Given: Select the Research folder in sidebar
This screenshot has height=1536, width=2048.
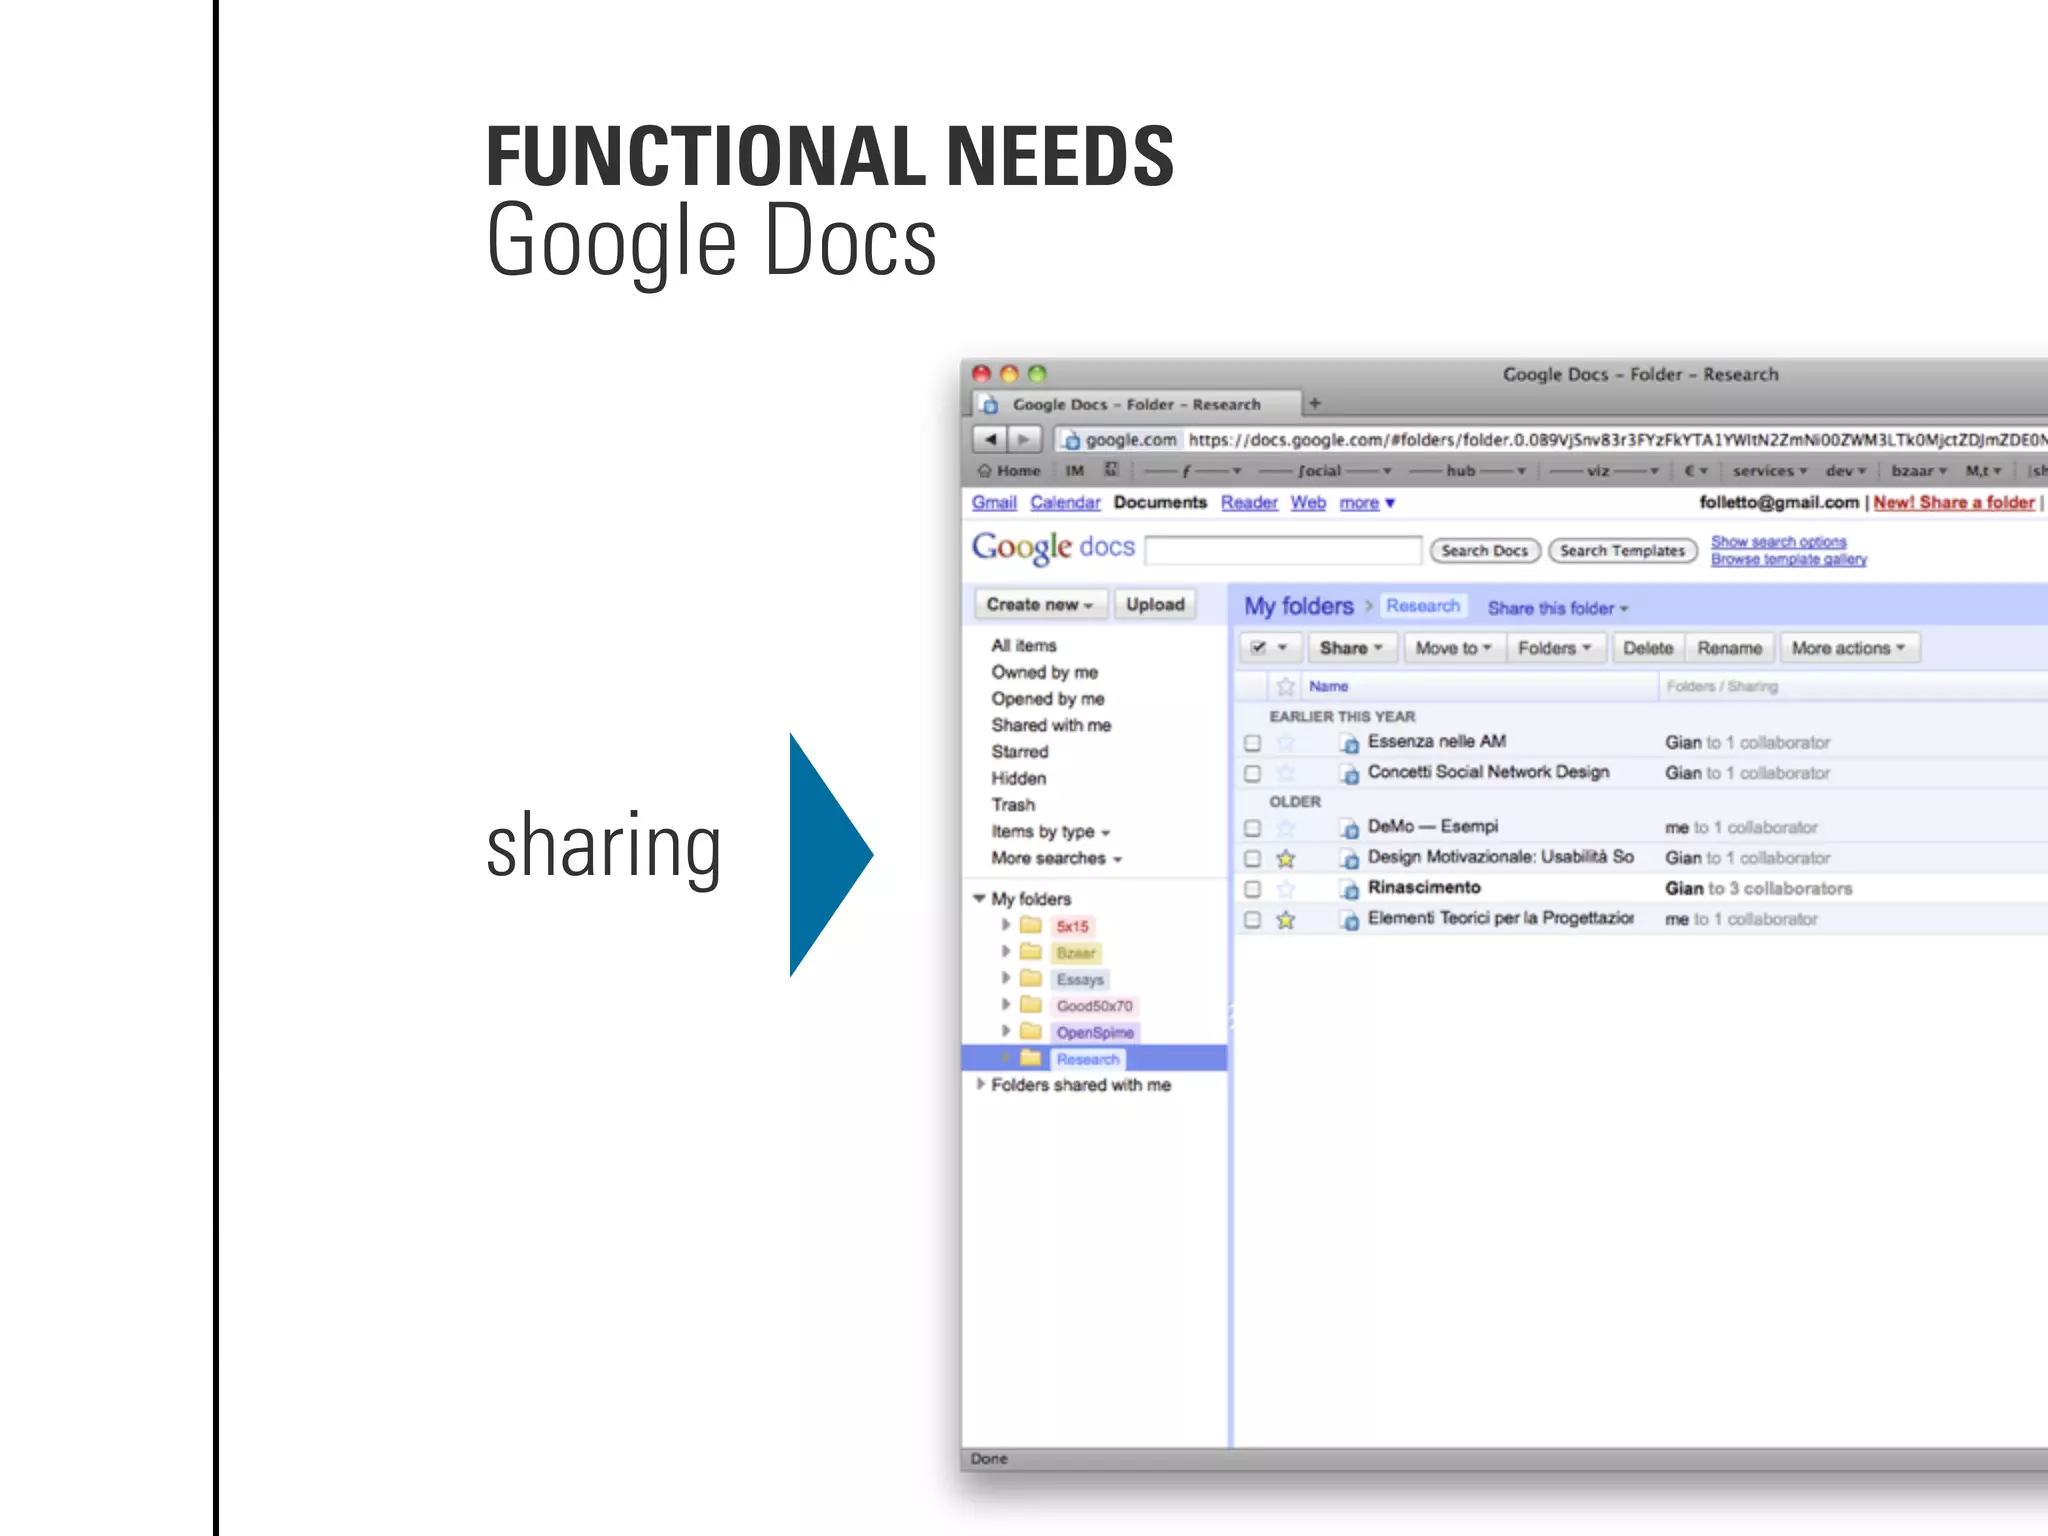Looking at the screenshot, I should (x=1094, y=1058).
